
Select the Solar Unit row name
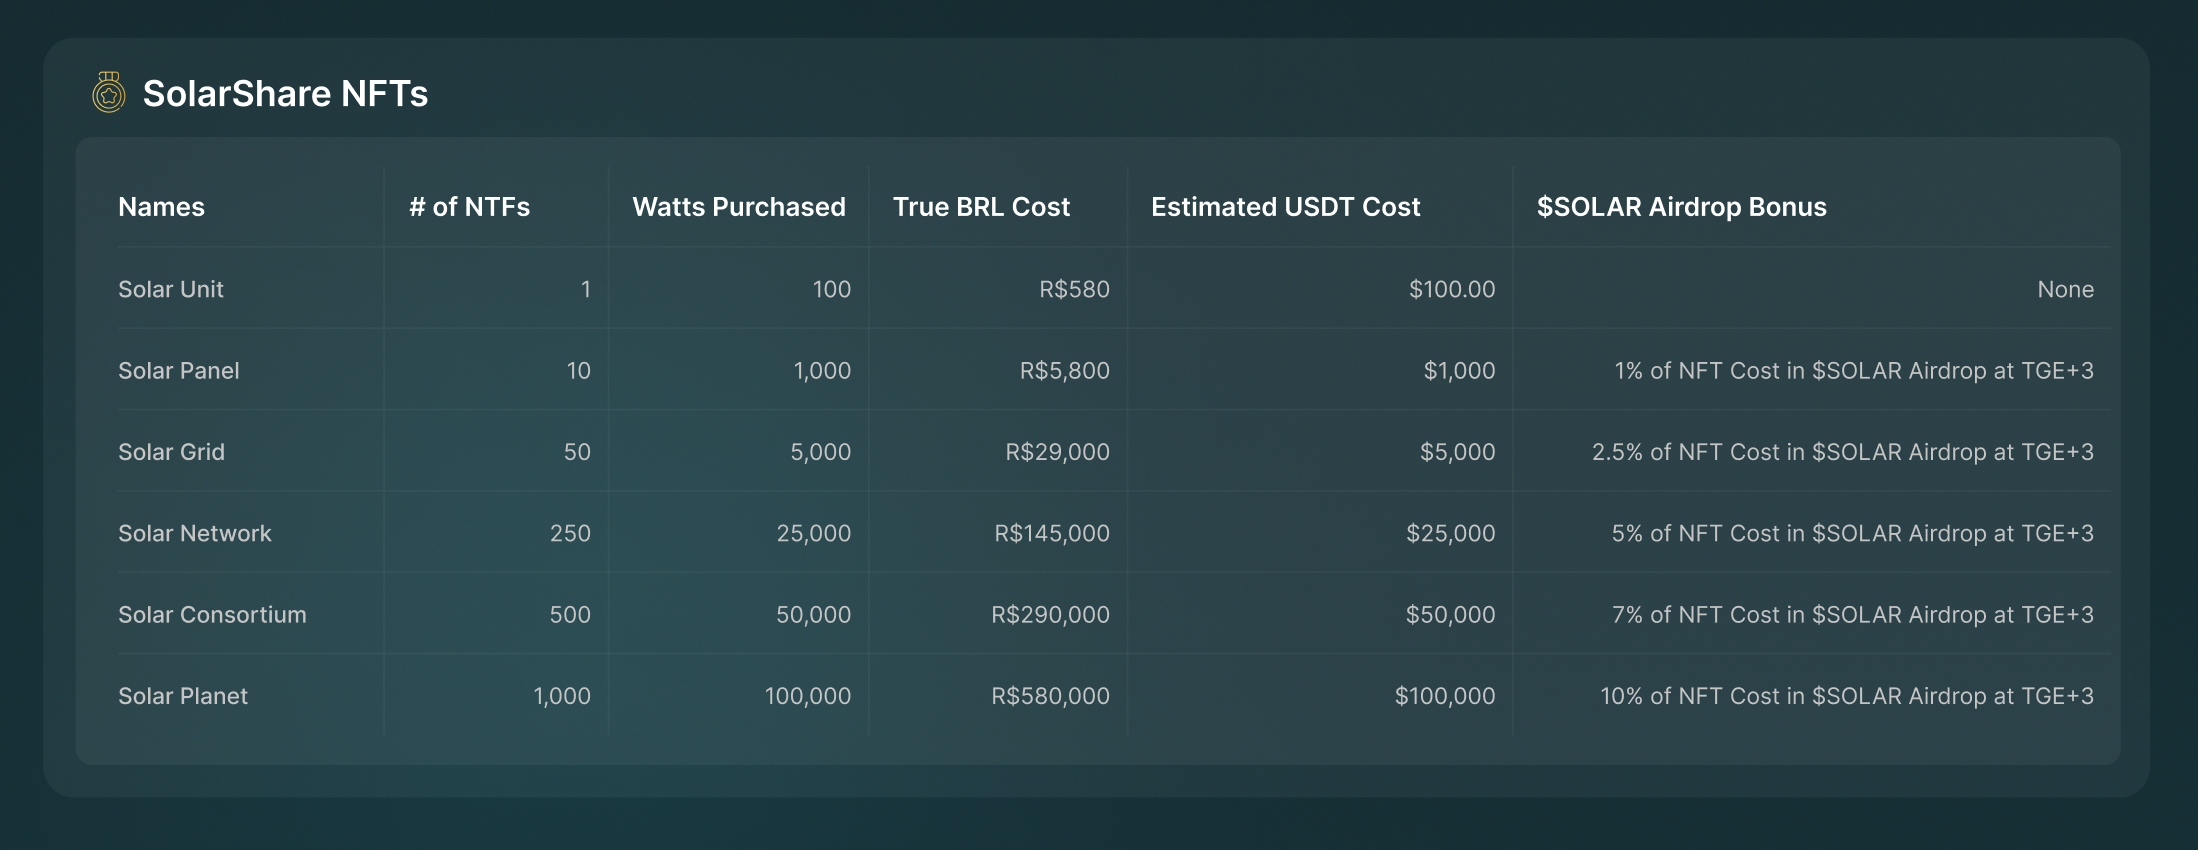point(171,289)
